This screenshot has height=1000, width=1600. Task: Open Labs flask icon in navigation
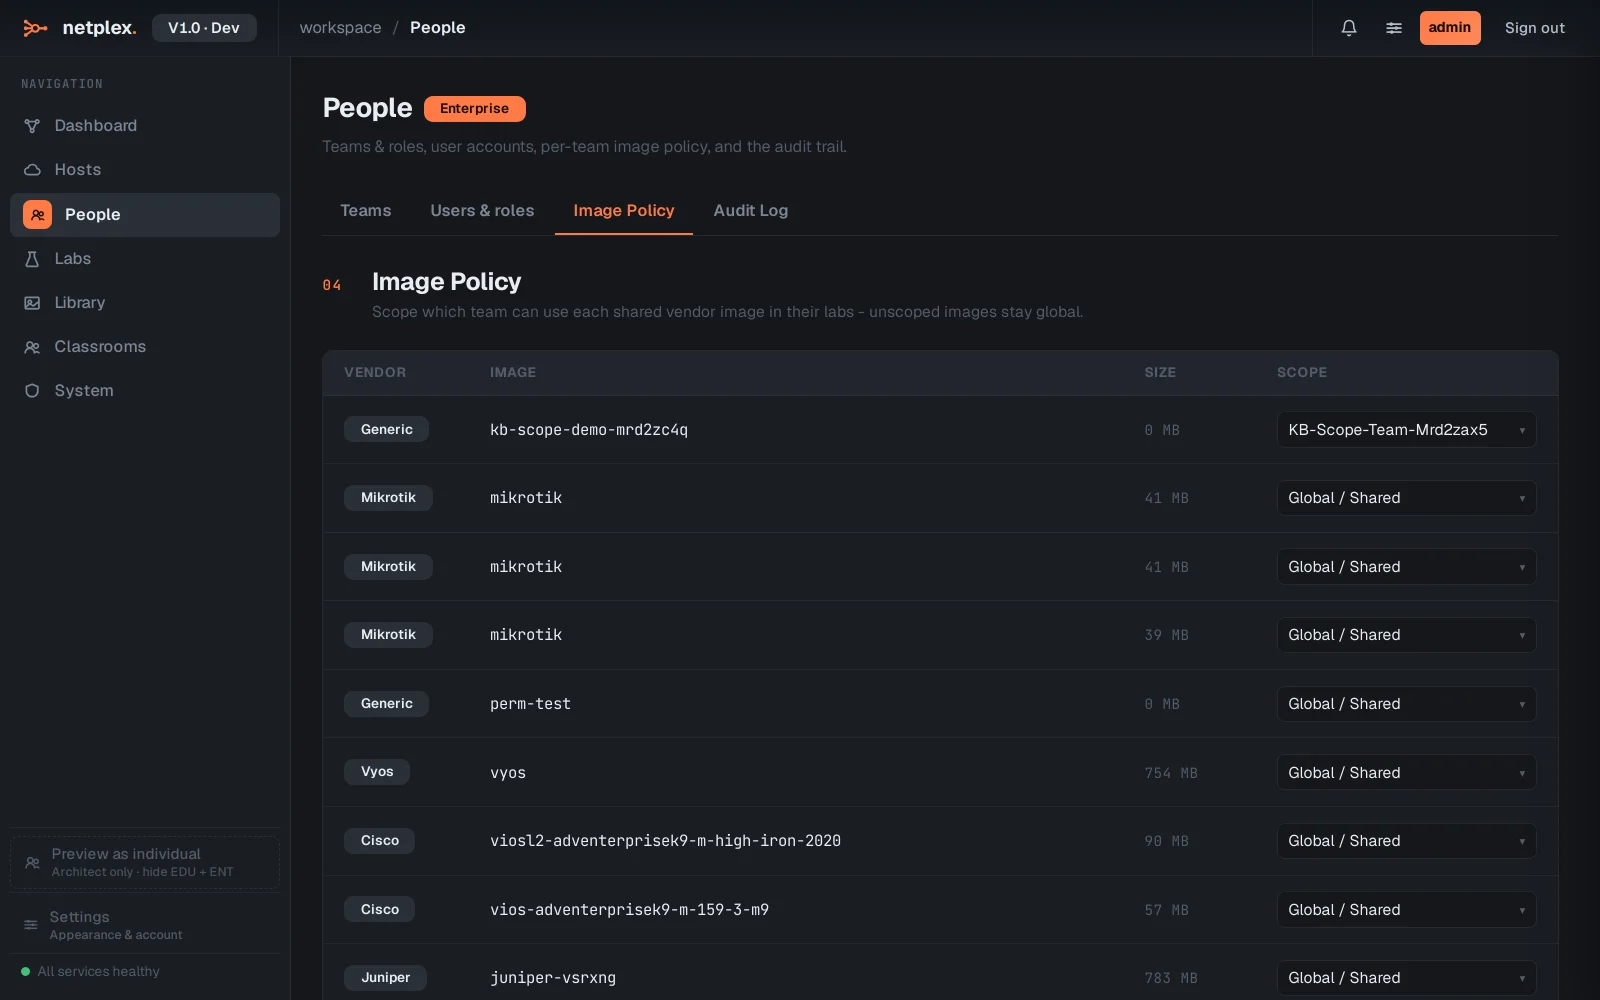click(32, 259)
